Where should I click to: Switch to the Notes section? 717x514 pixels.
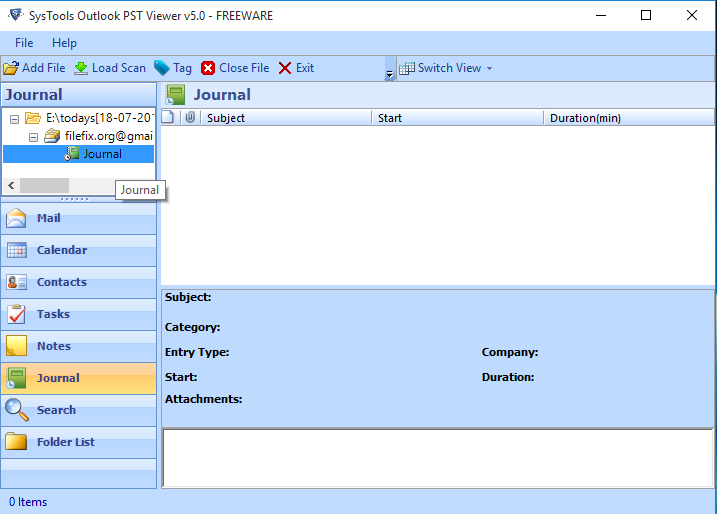click(79, 346)
